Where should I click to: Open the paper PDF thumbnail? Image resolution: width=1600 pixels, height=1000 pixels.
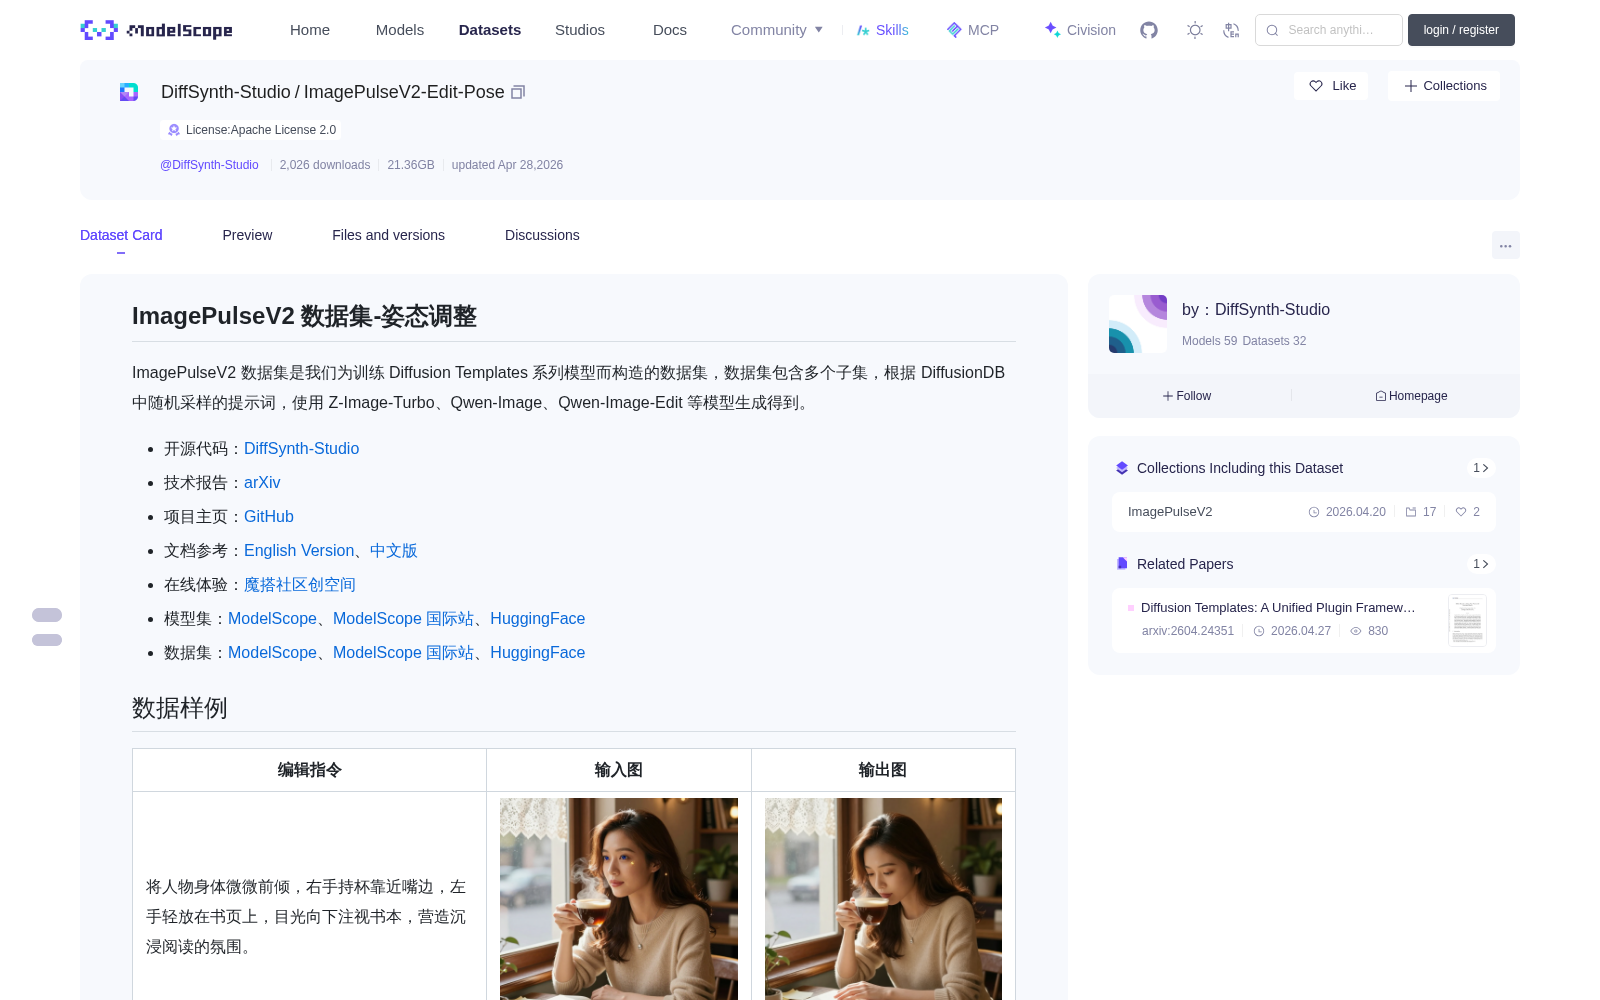click(1467, 620)
